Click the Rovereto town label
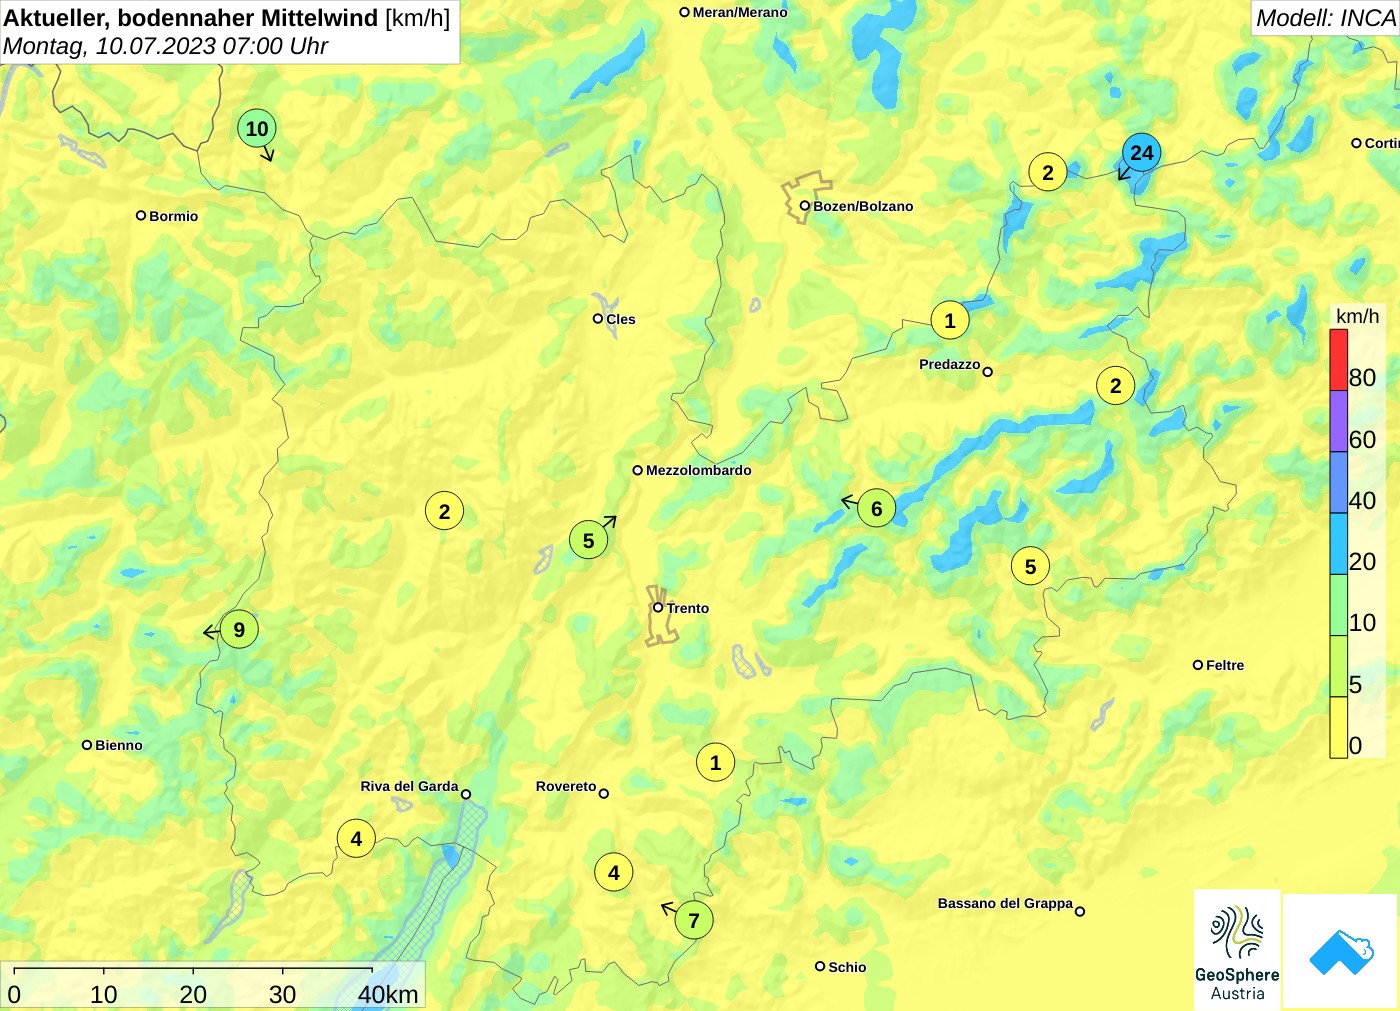 (566, 786)
